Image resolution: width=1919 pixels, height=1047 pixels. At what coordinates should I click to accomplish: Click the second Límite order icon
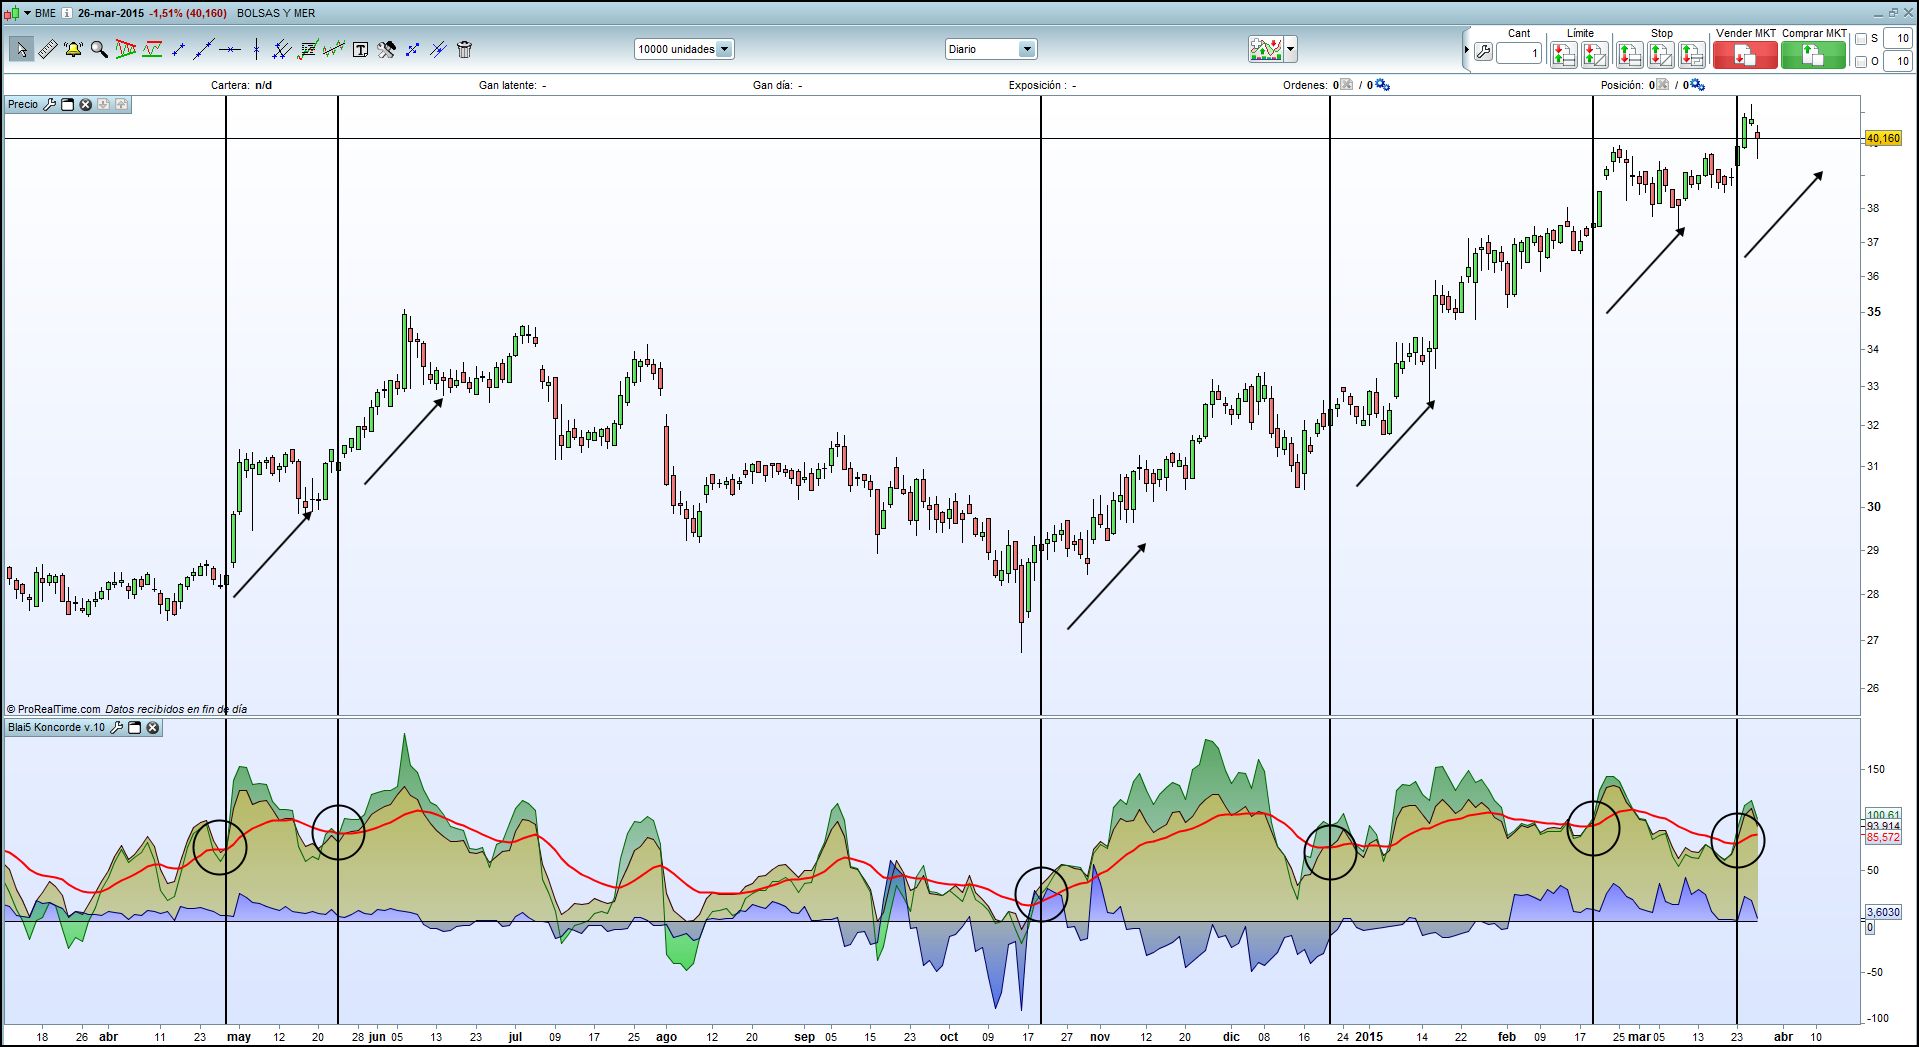1595,55
